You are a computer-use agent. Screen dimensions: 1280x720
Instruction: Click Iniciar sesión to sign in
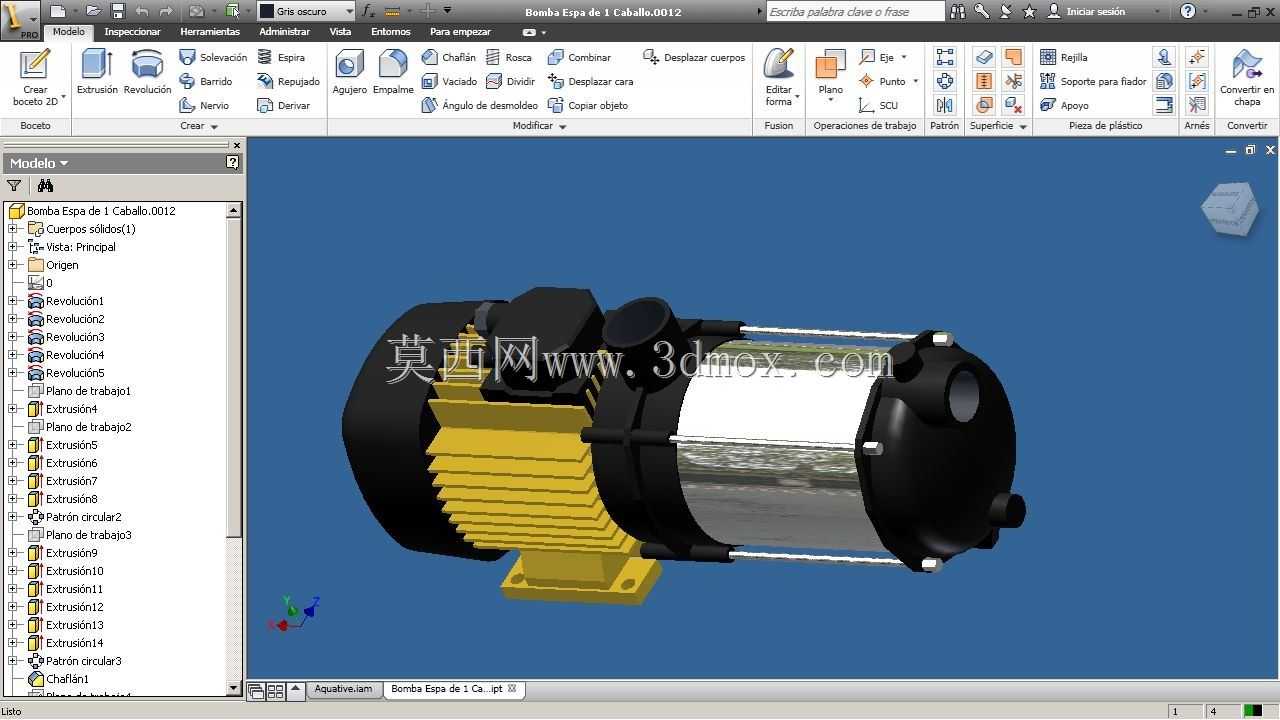click(1095, 11)
